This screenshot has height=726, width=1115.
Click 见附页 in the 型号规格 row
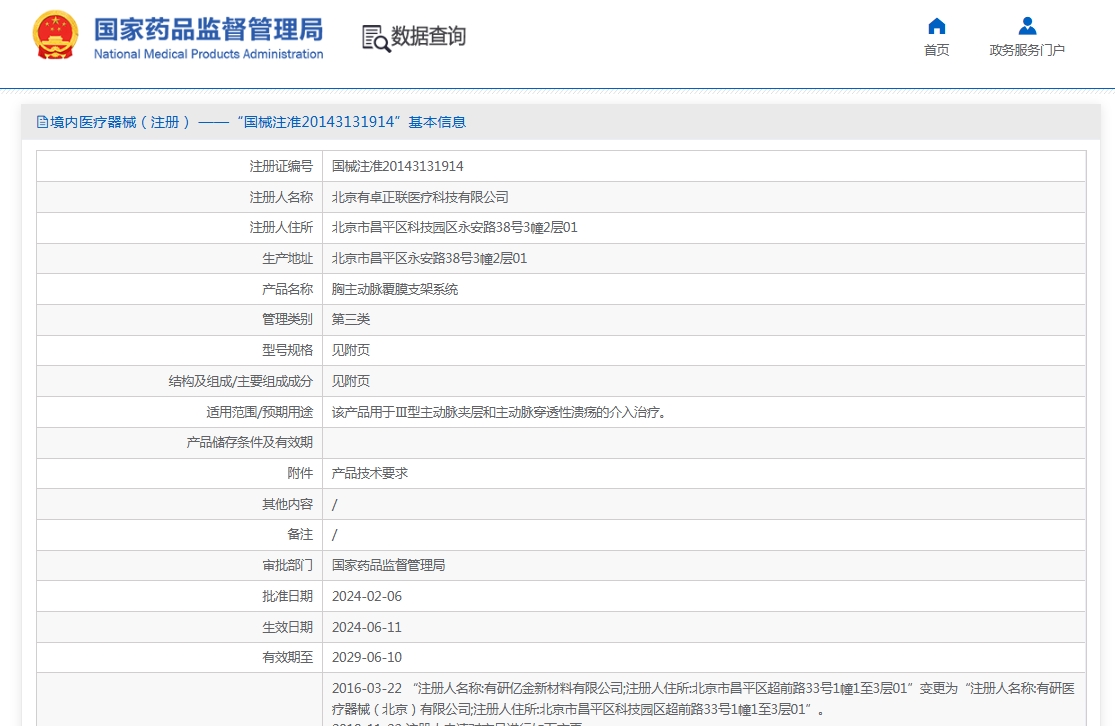351,351
